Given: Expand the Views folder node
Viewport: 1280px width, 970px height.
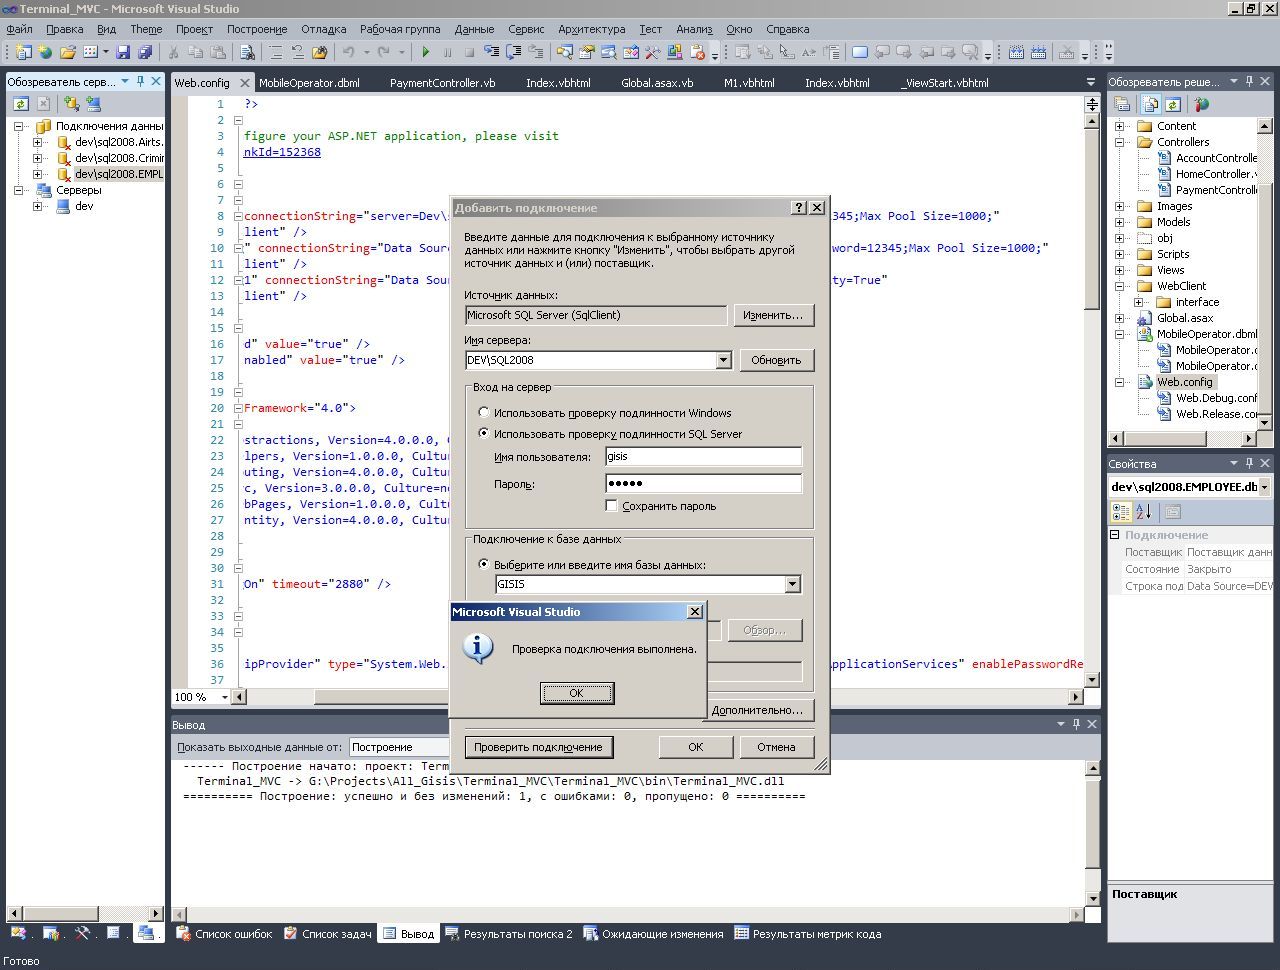Looking at the screenshot, I should tap(1120, 270).
